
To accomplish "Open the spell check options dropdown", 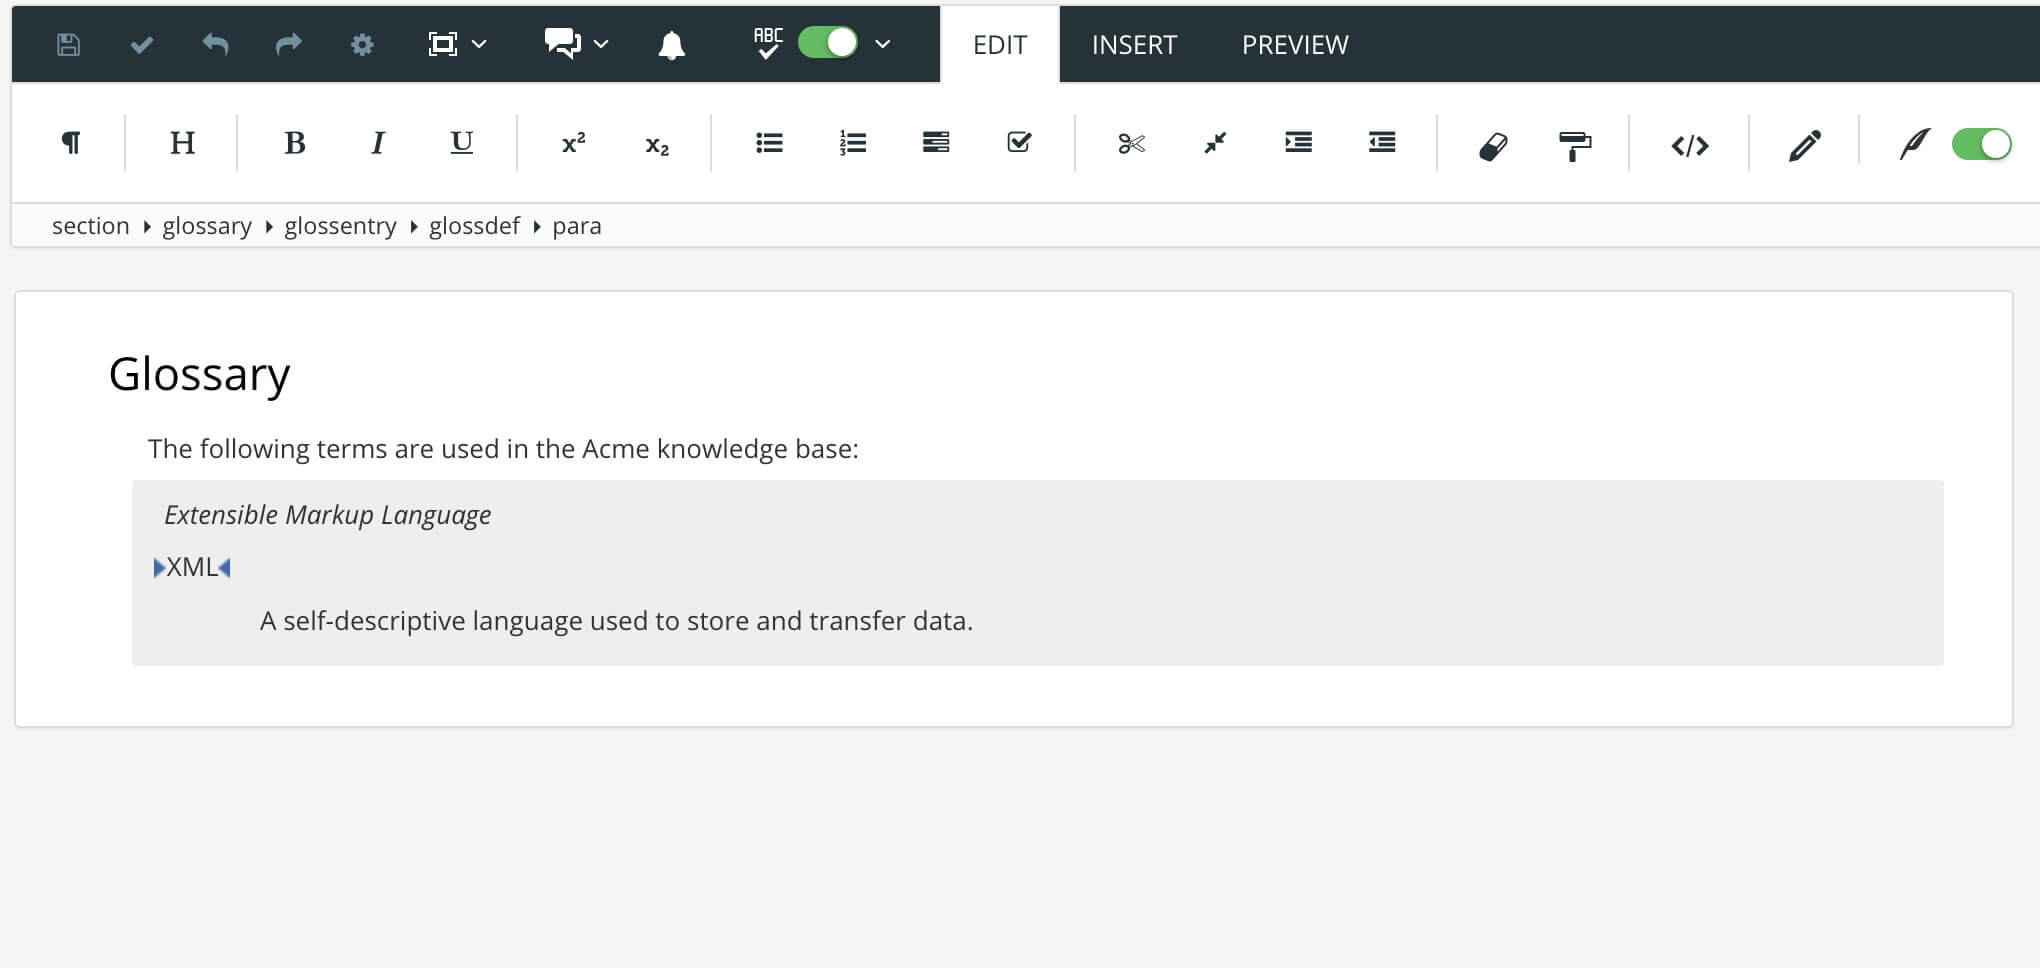I will click(882, 44).
